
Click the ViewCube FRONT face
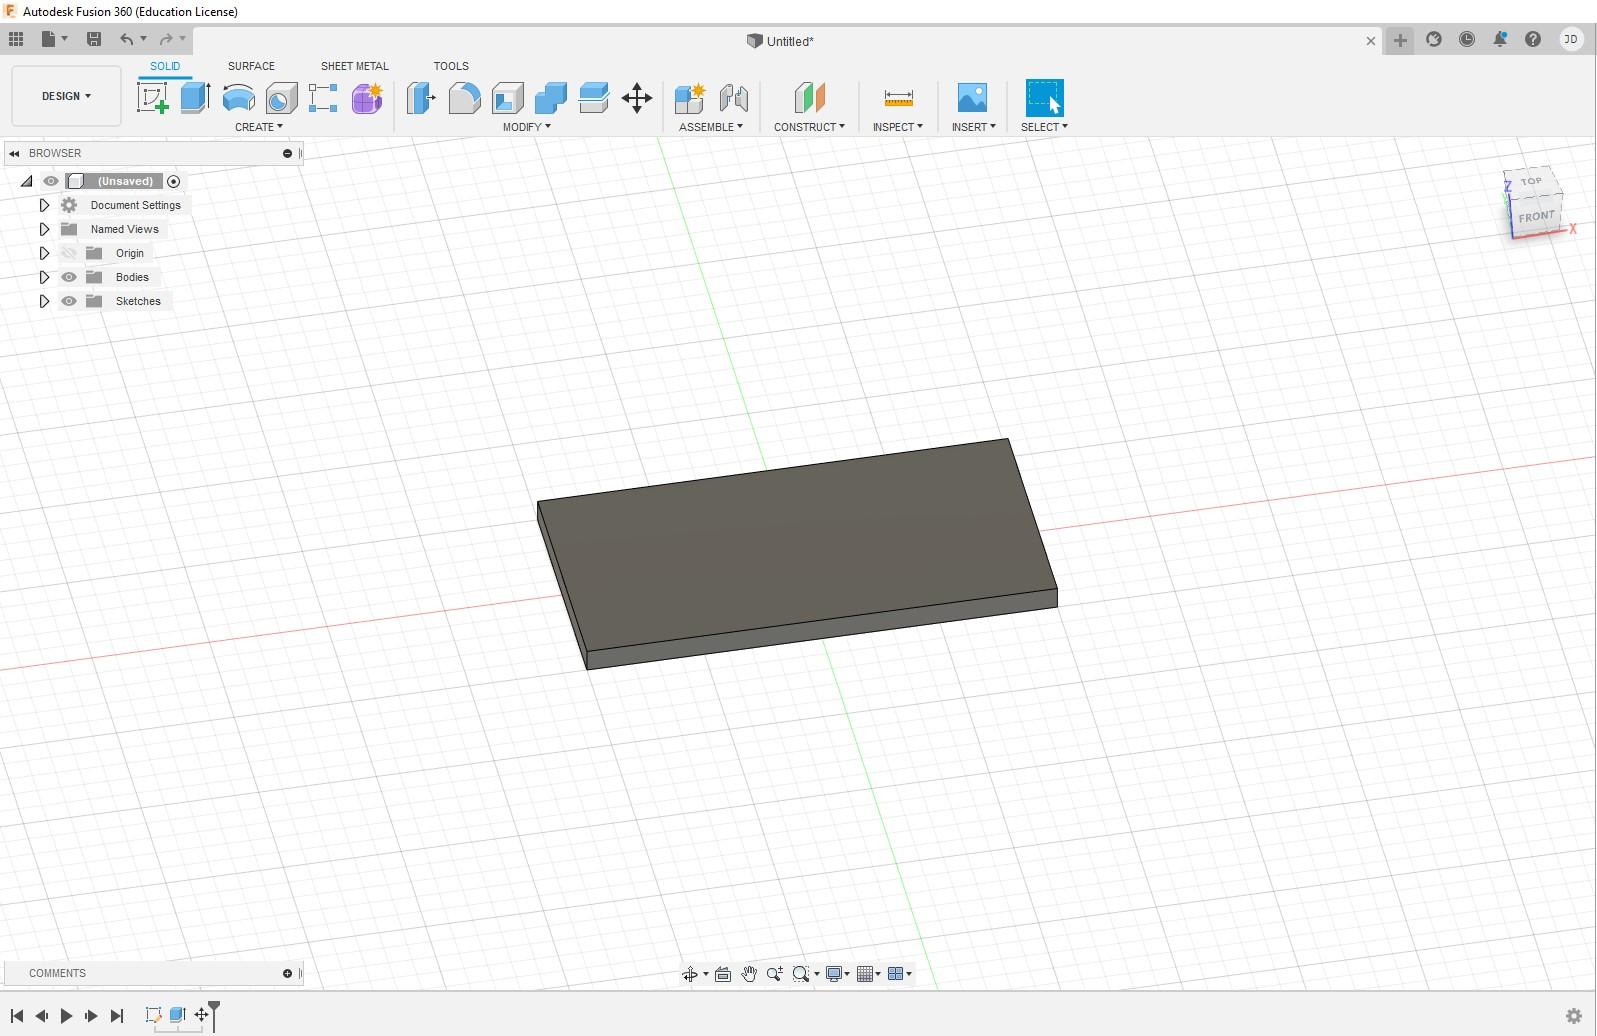1535,217
